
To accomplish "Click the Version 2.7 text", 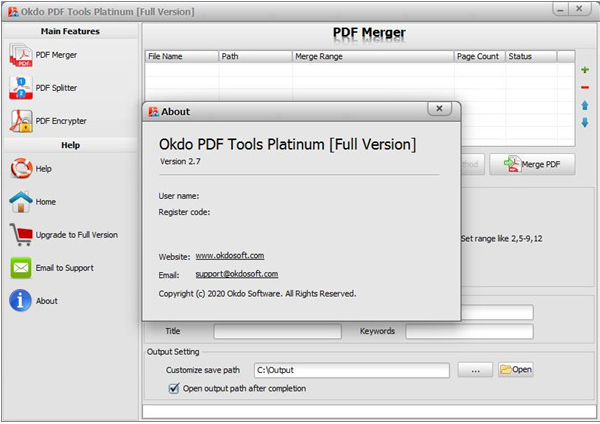I will click(180, 161).
